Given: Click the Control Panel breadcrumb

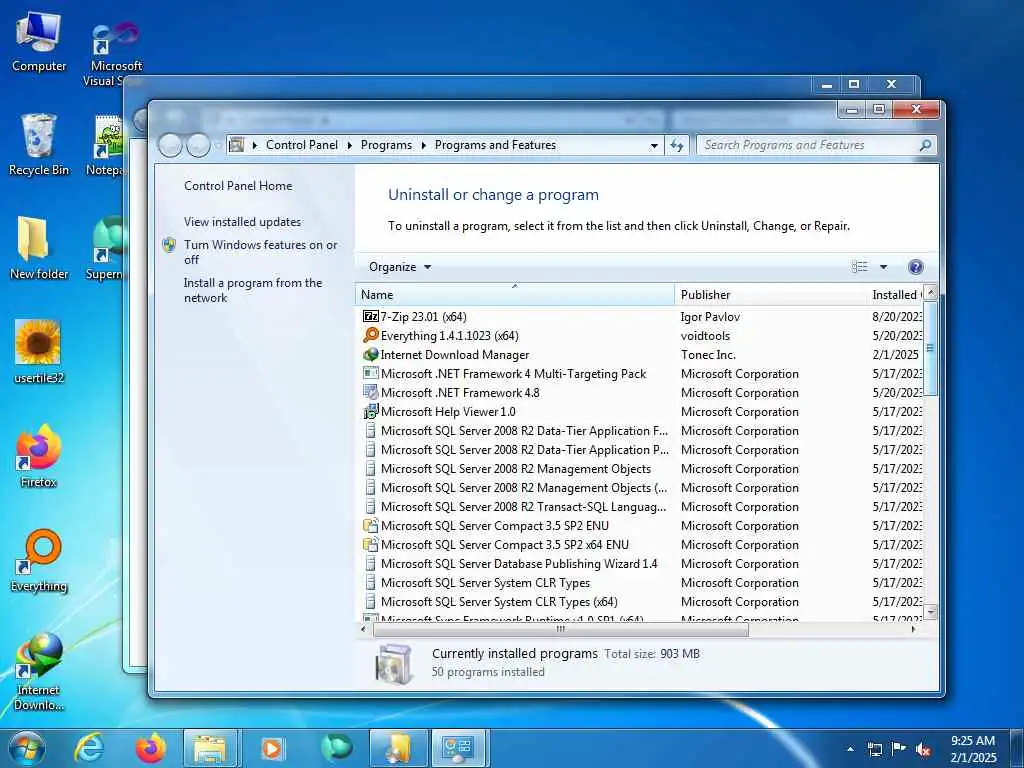Looking at the screenshot, I should [302, 145].
